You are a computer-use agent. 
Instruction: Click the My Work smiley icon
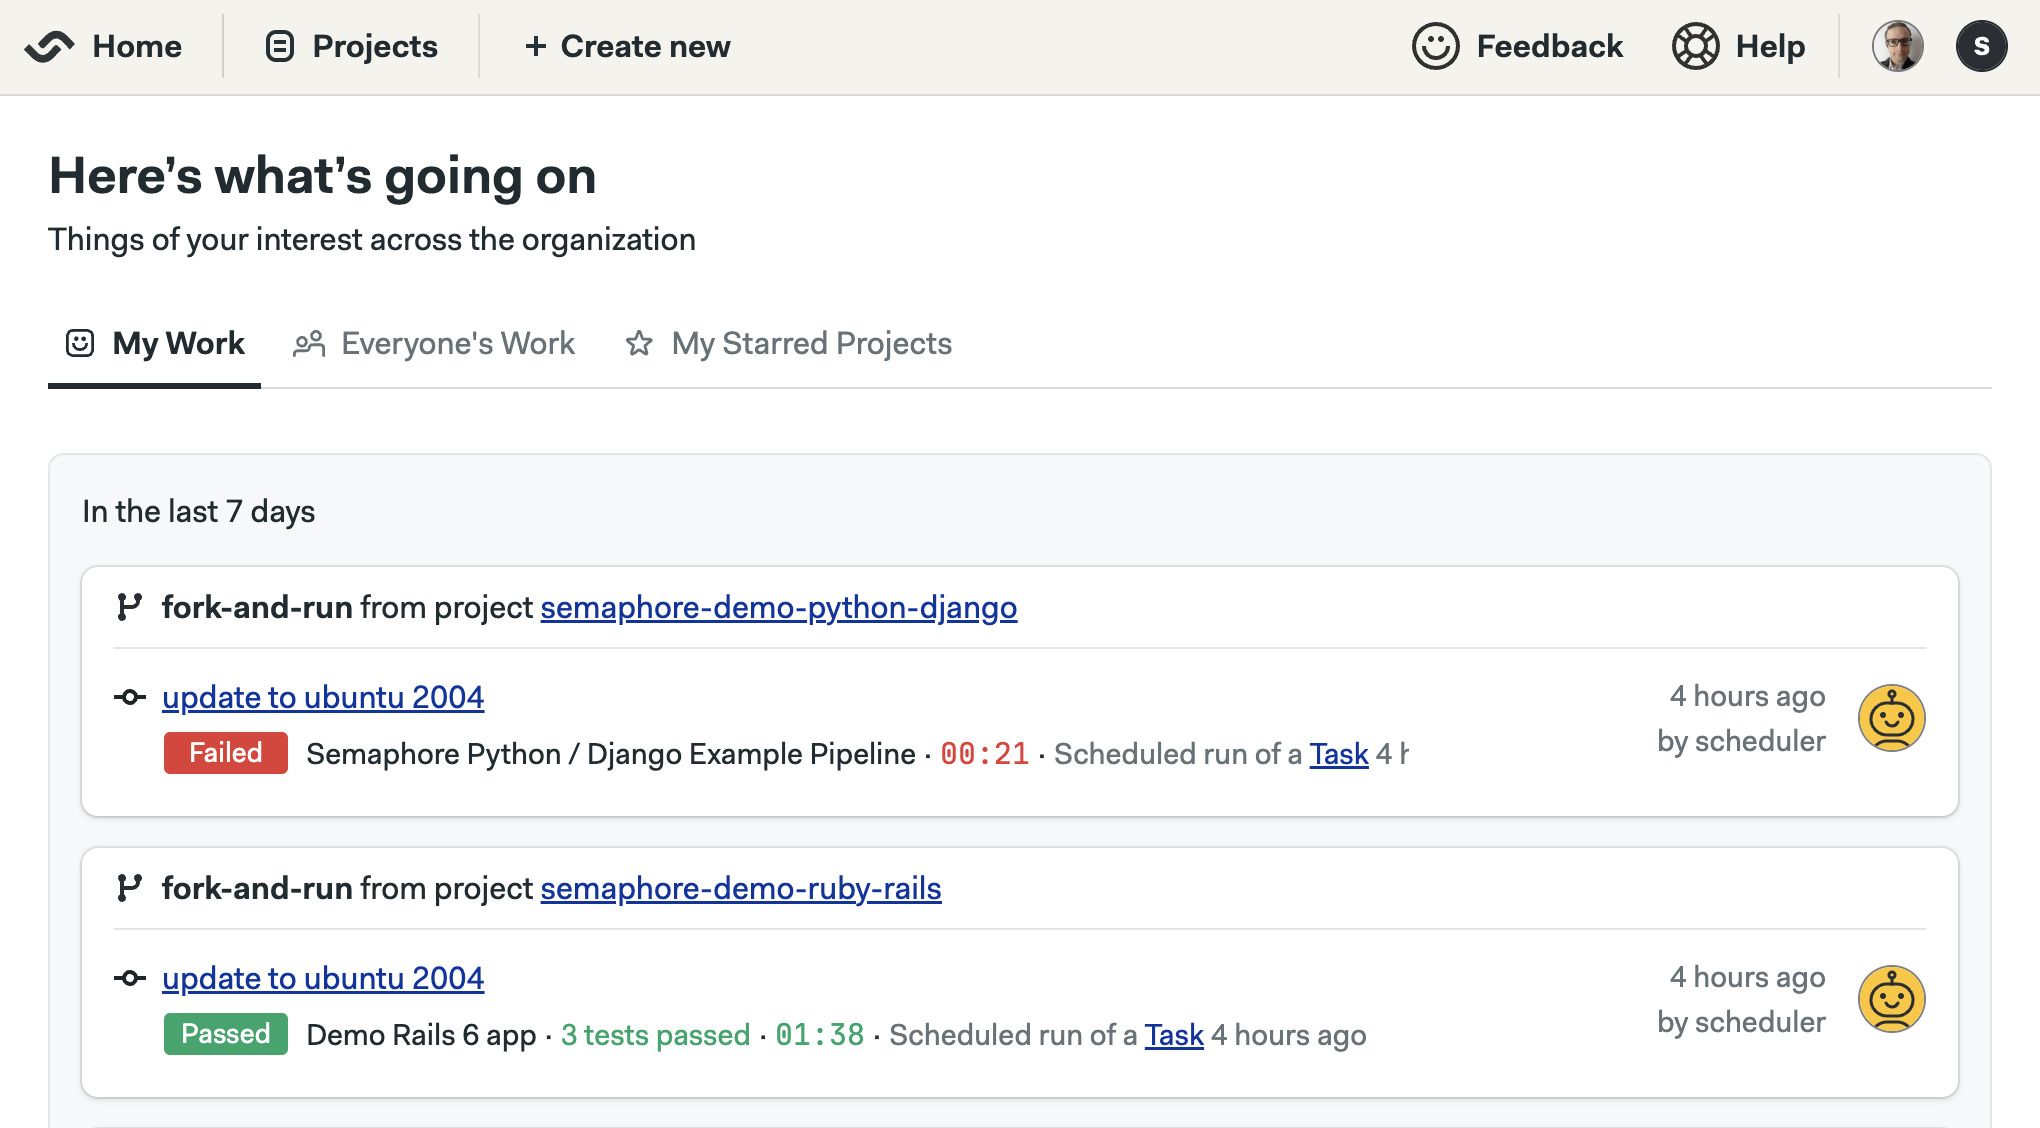[x=80, y=344]
